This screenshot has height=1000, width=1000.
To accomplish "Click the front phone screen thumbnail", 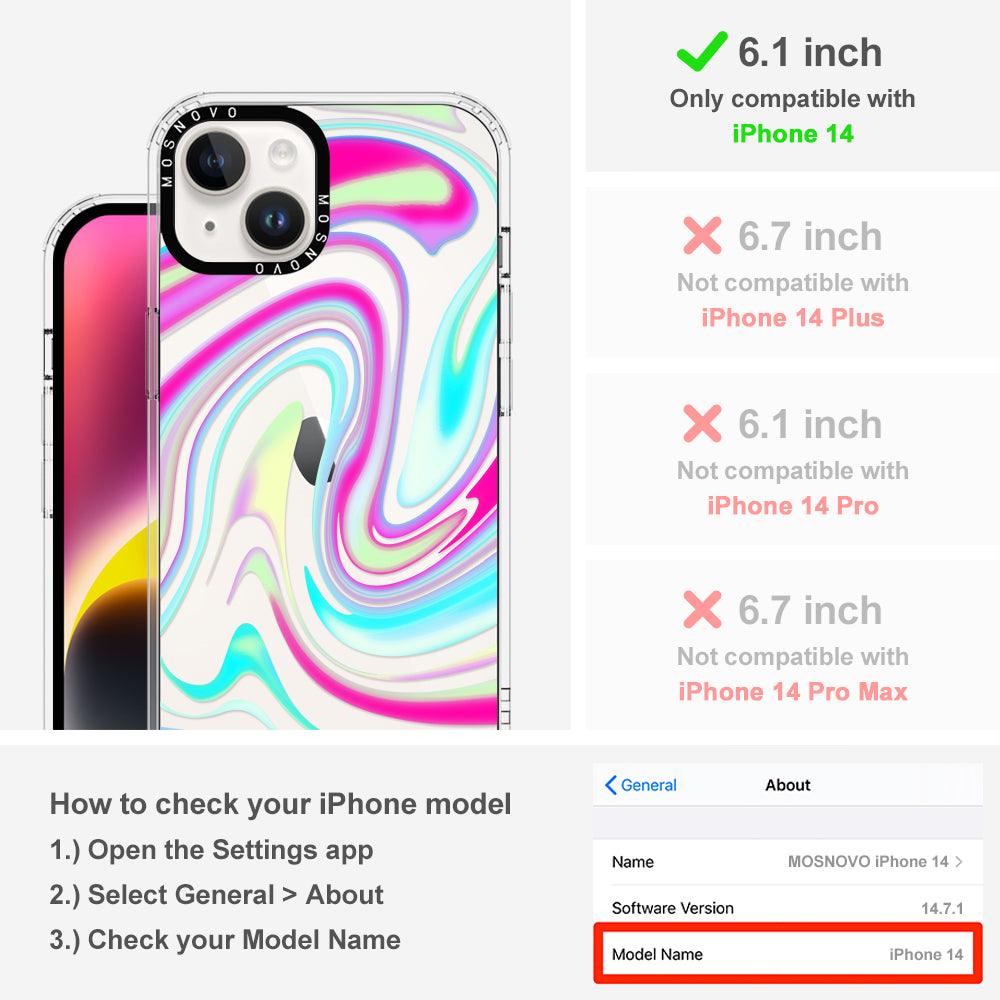I will tap(102, 466).
